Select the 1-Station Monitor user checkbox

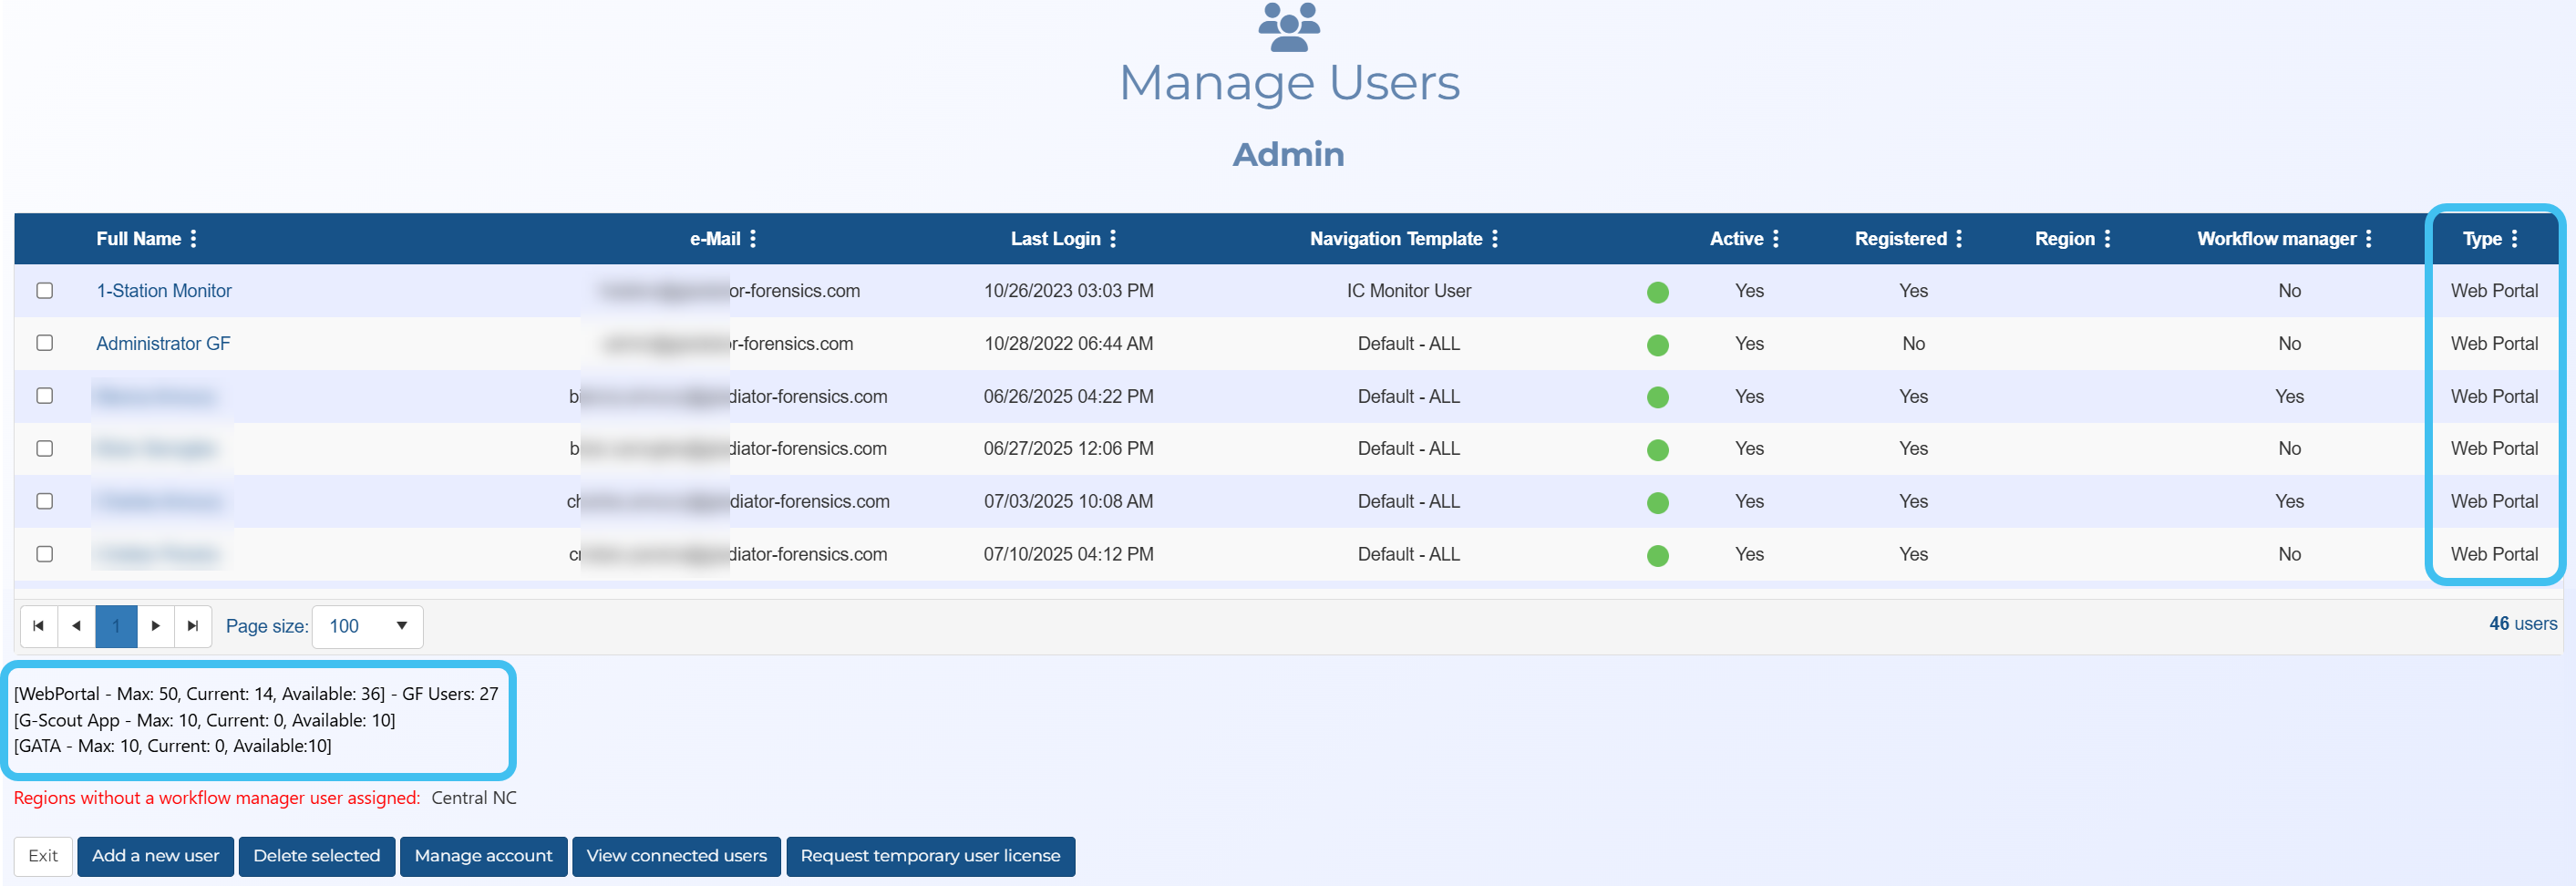tap(45, 291)
